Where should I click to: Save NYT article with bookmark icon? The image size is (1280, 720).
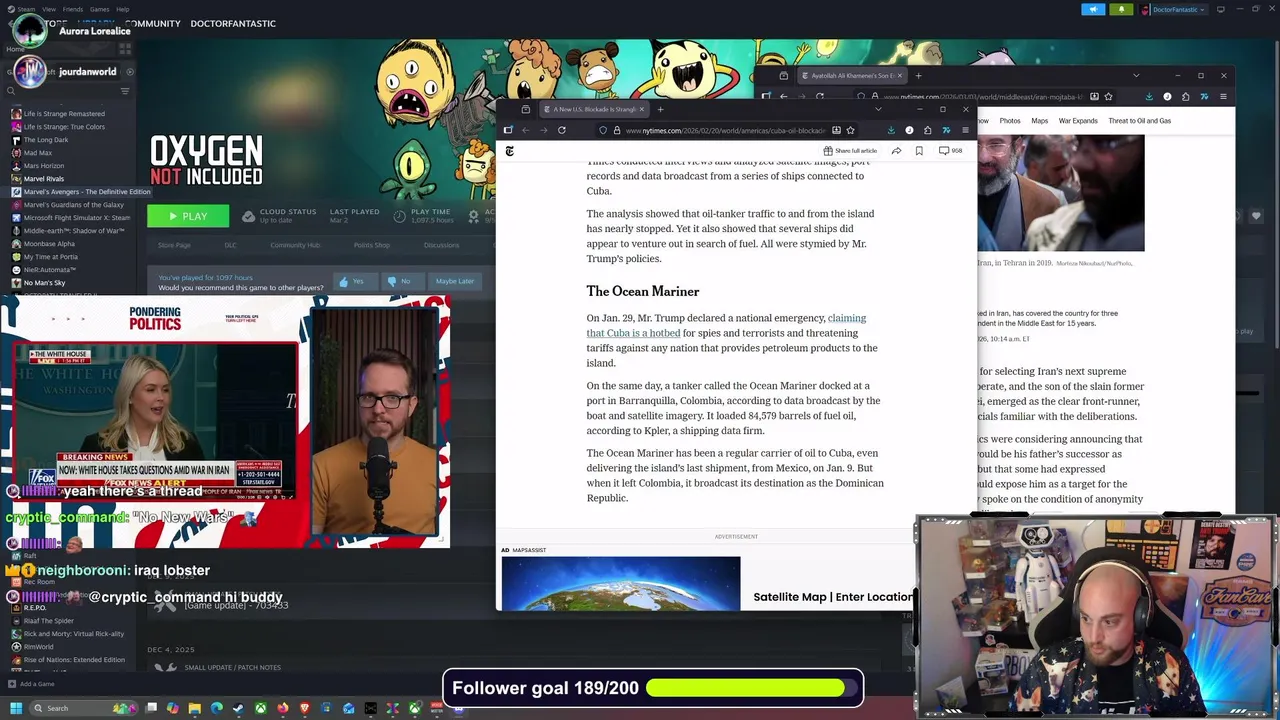click(919, 151)
